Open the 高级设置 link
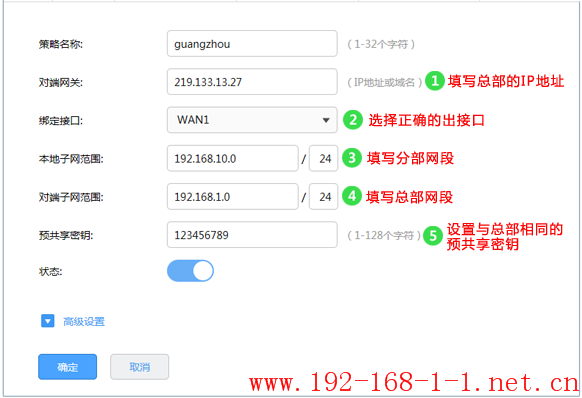The width and height of the screenshot is (582, 398). [84, 322]
